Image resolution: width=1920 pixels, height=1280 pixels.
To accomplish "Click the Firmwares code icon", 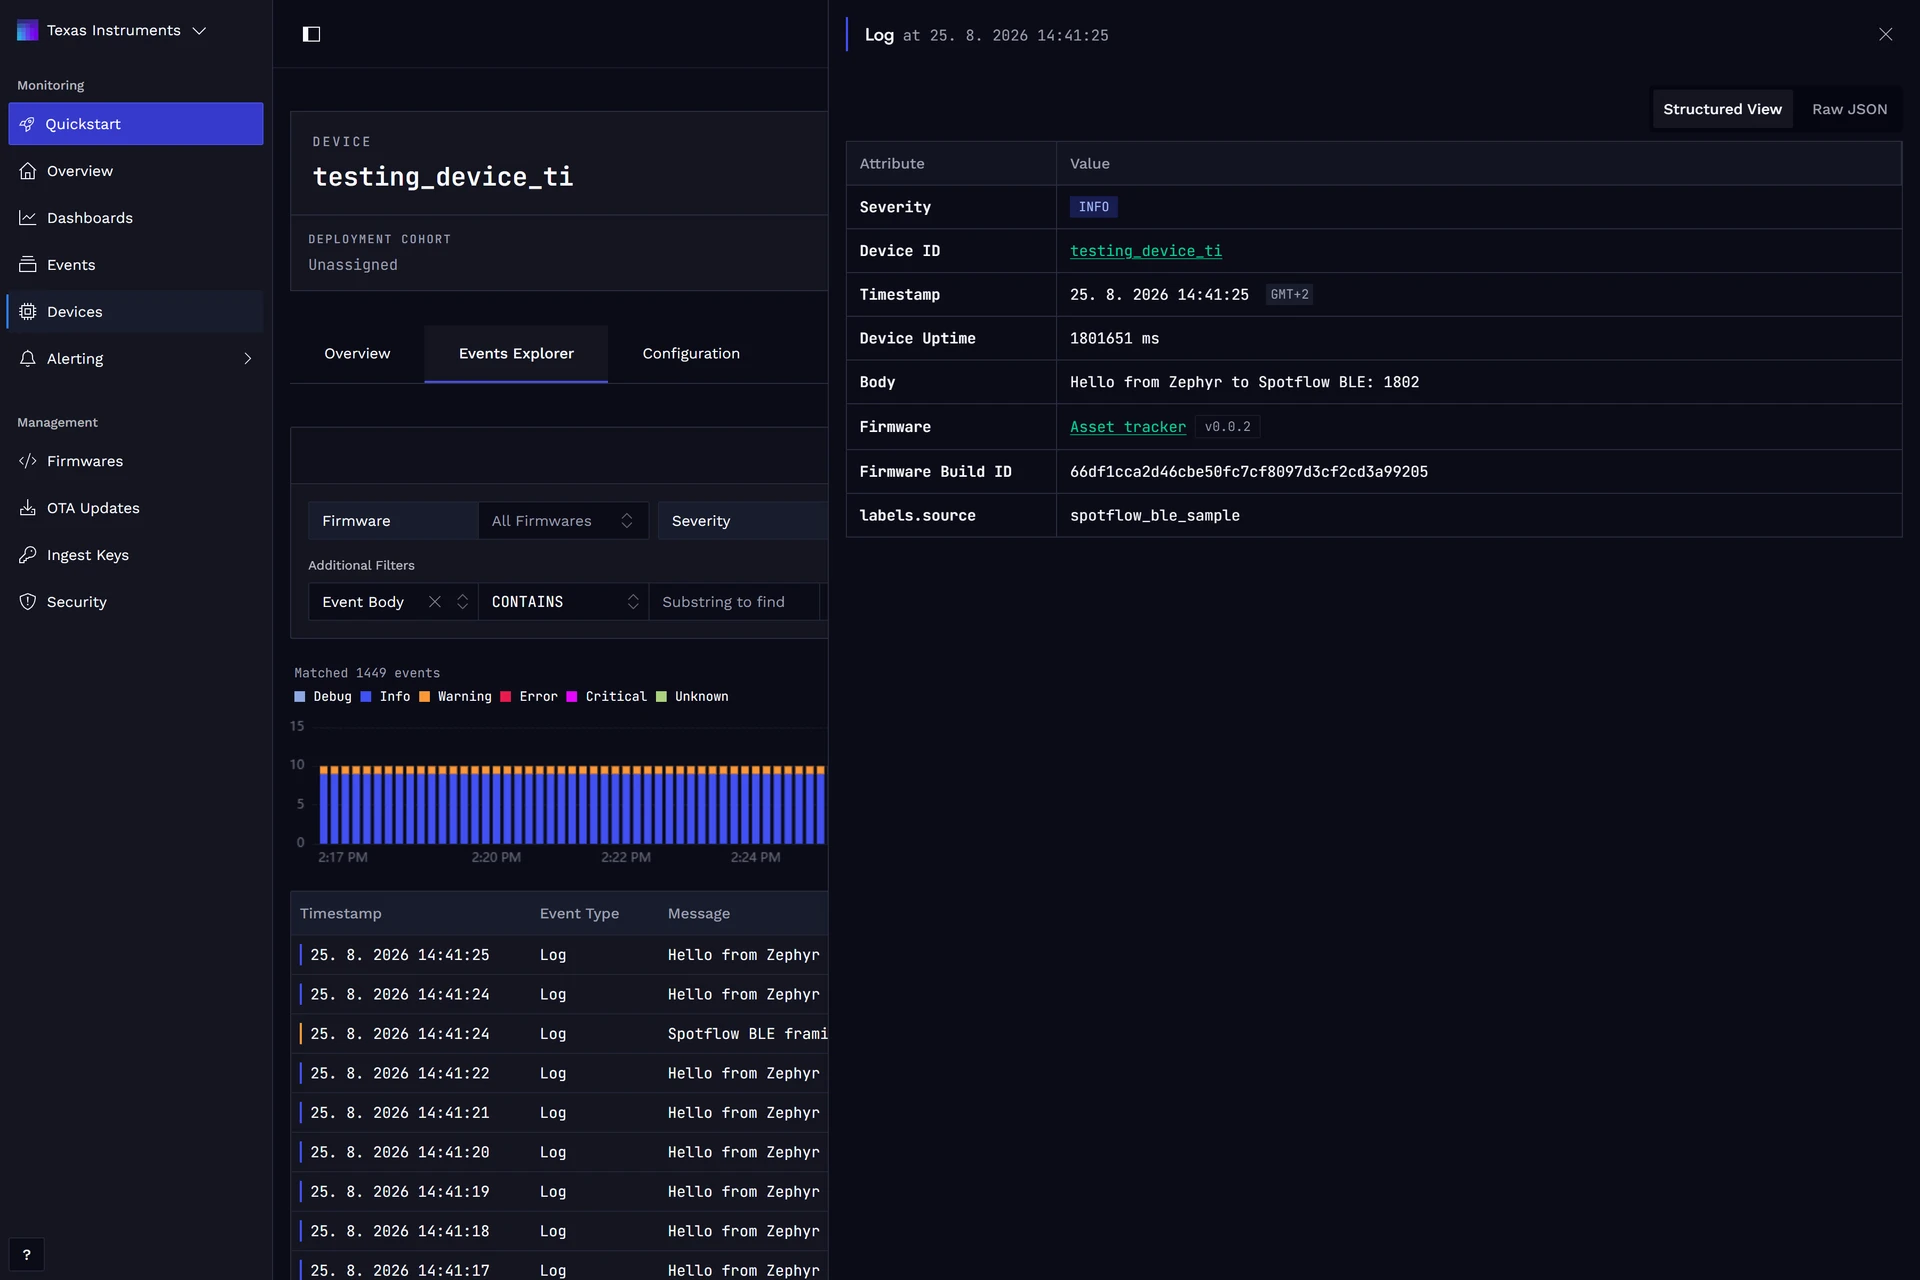I will tap(28, 461).
